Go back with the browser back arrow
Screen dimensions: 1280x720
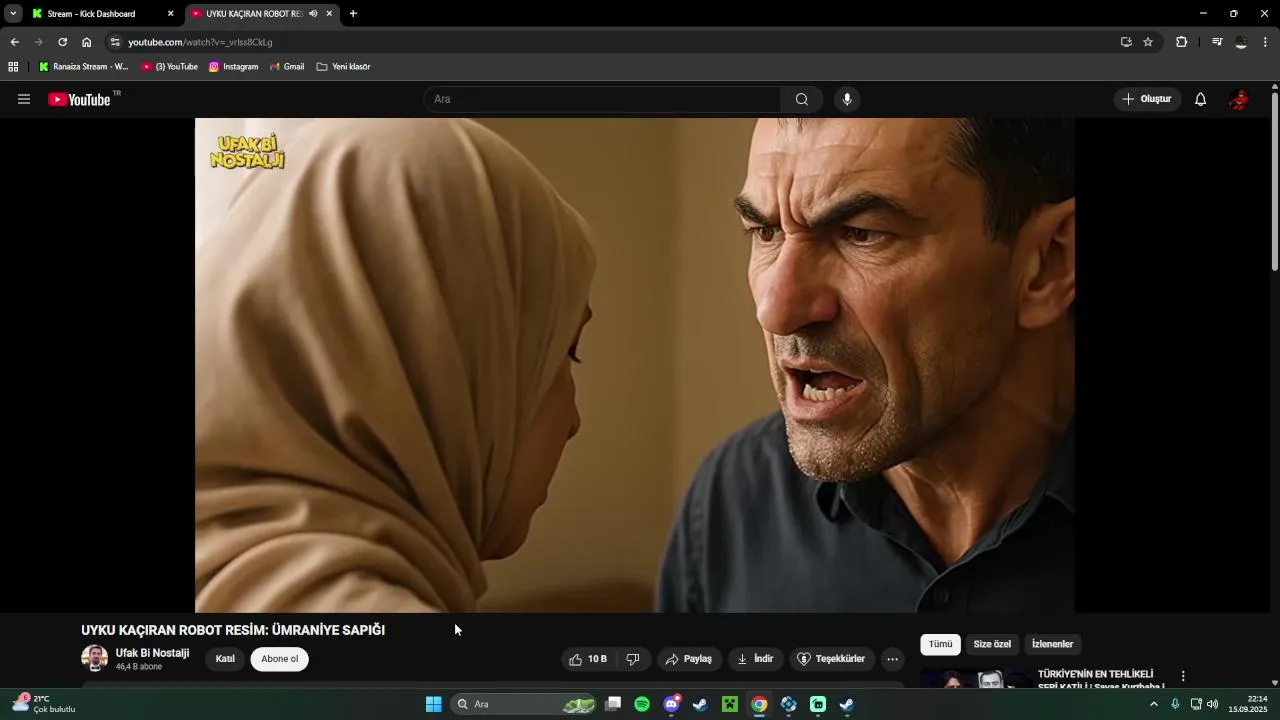pos(14,42)
